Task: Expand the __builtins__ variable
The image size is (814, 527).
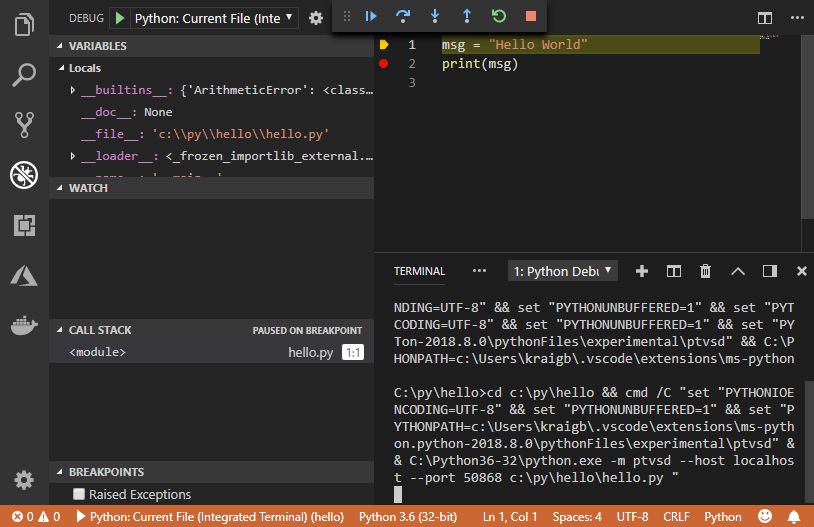Action: click(73, 90)
